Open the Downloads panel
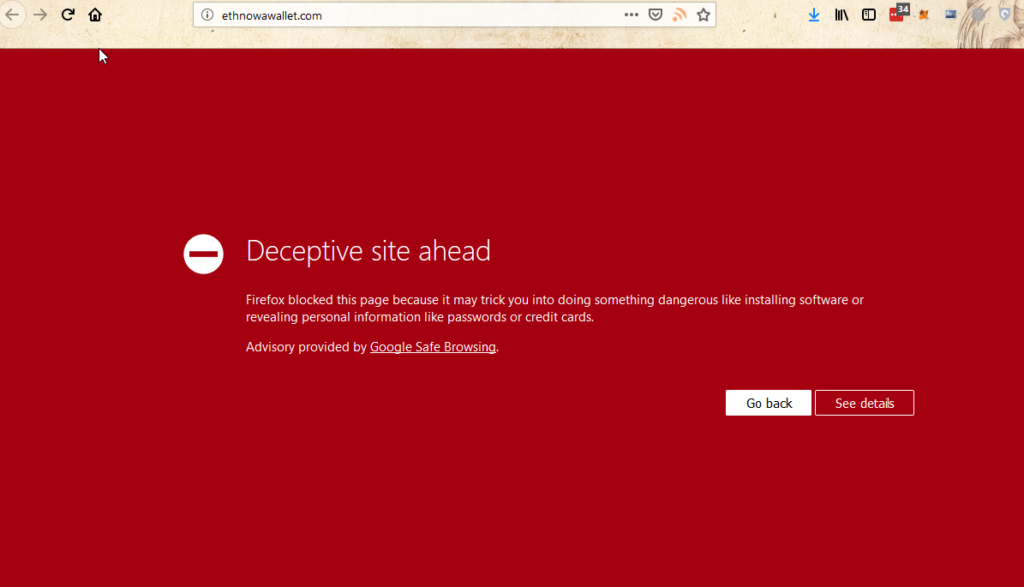The height and width of the screenshot is (587, 1024). tap(814, 15)
